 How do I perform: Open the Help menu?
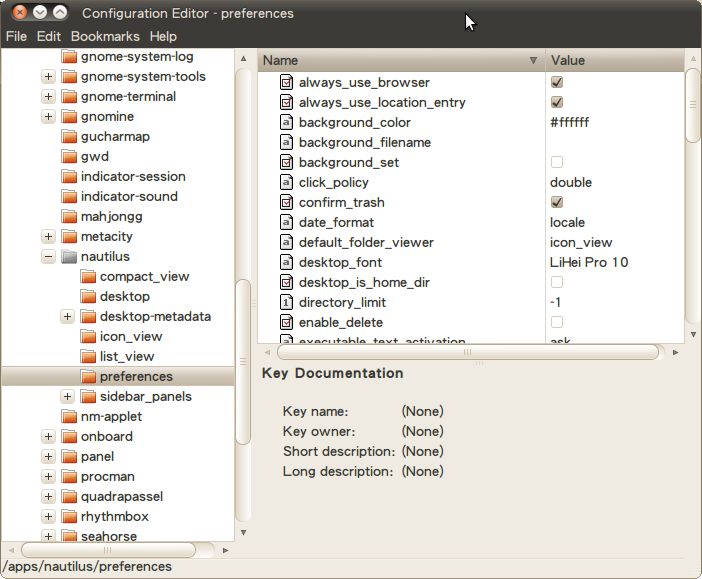tap(163, 36)
